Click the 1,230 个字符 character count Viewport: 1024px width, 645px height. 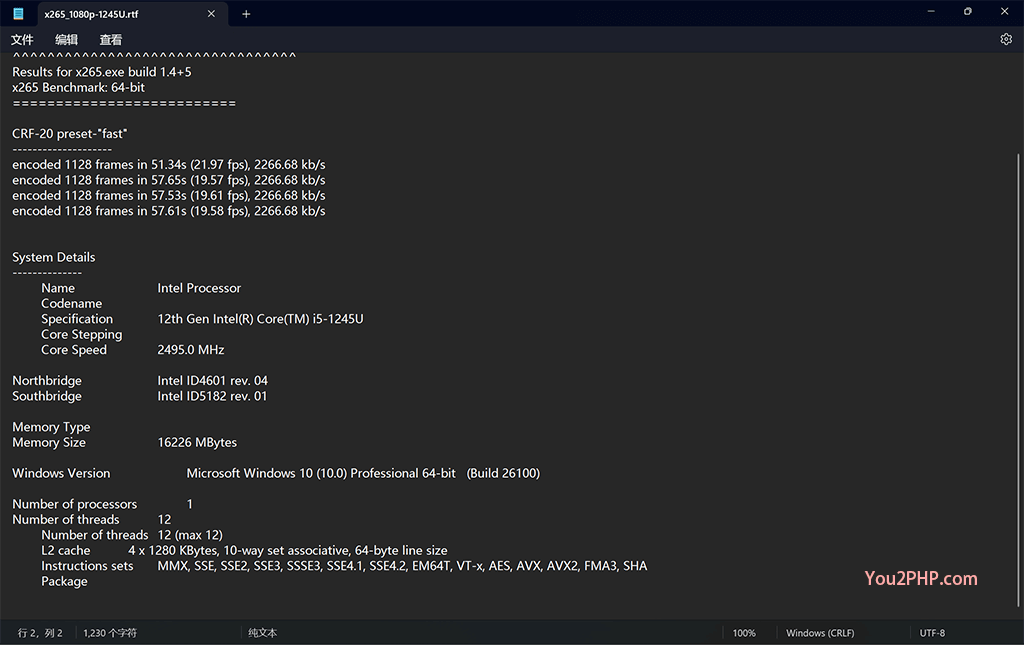pyautogui.click(x=110, y=633)
